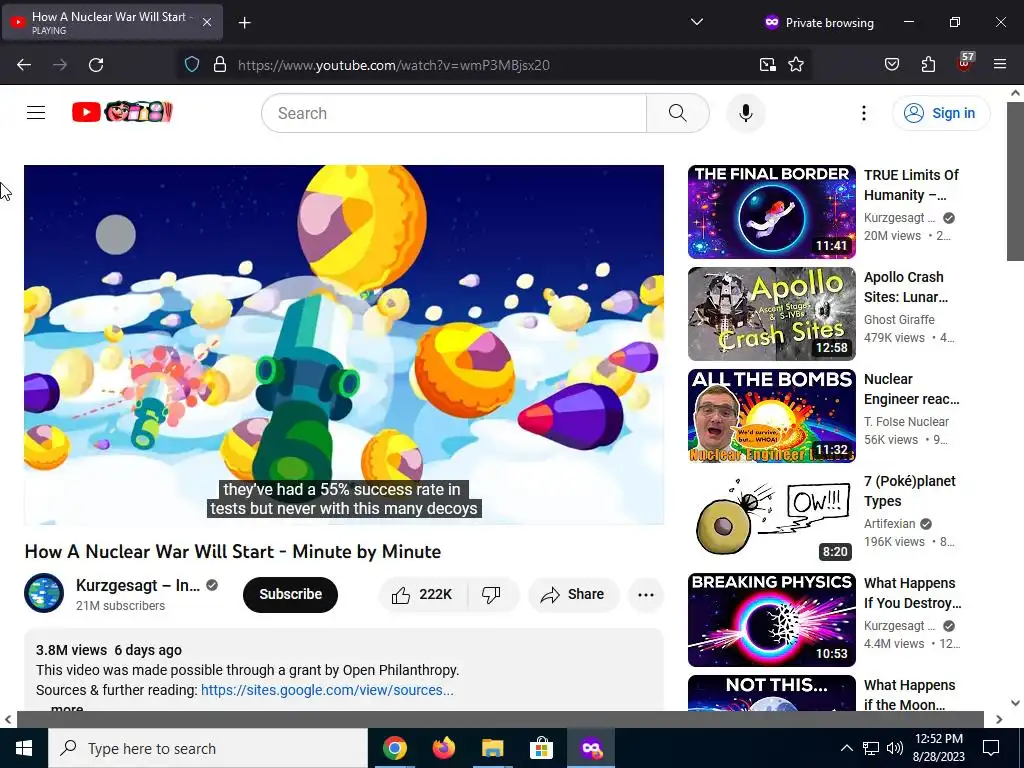Open 'What Happens If You Destroy...' title

[912, 592]
